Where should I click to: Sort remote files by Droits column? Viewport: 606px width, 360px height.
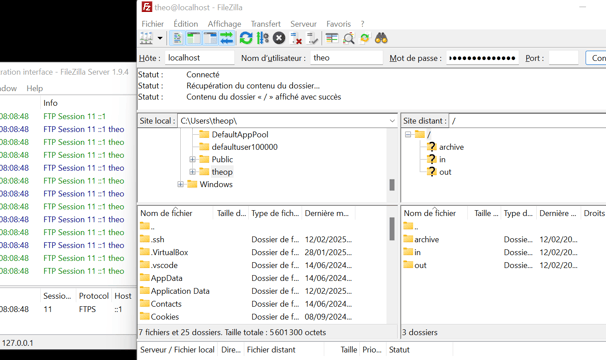click(594, 213)
